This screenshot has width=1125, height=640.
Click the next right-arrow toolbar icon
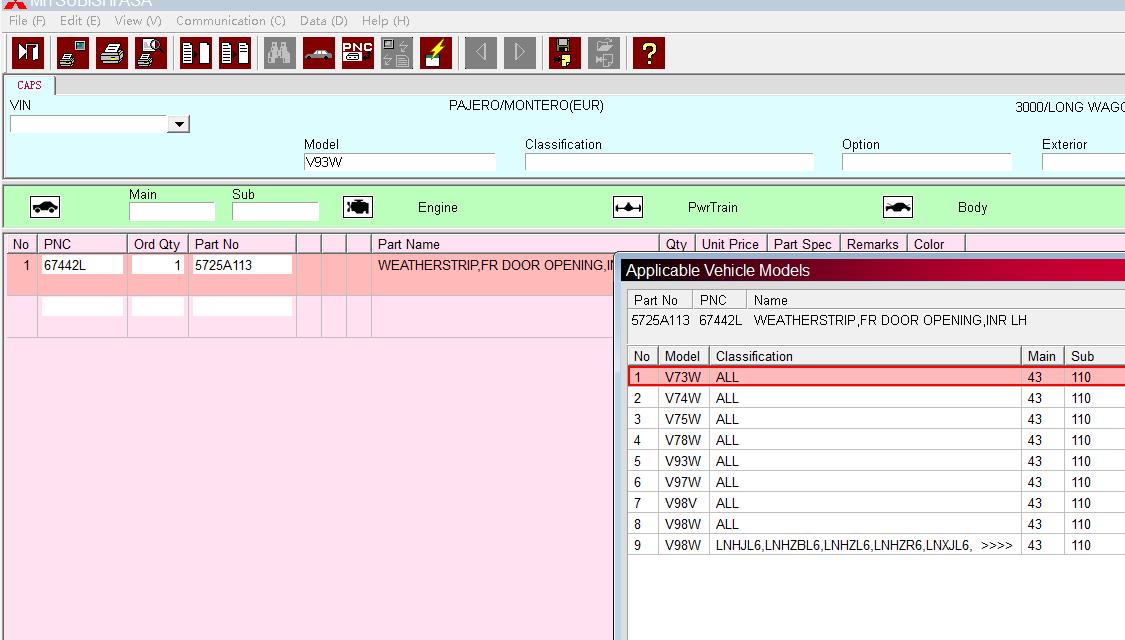coord(519,52)
